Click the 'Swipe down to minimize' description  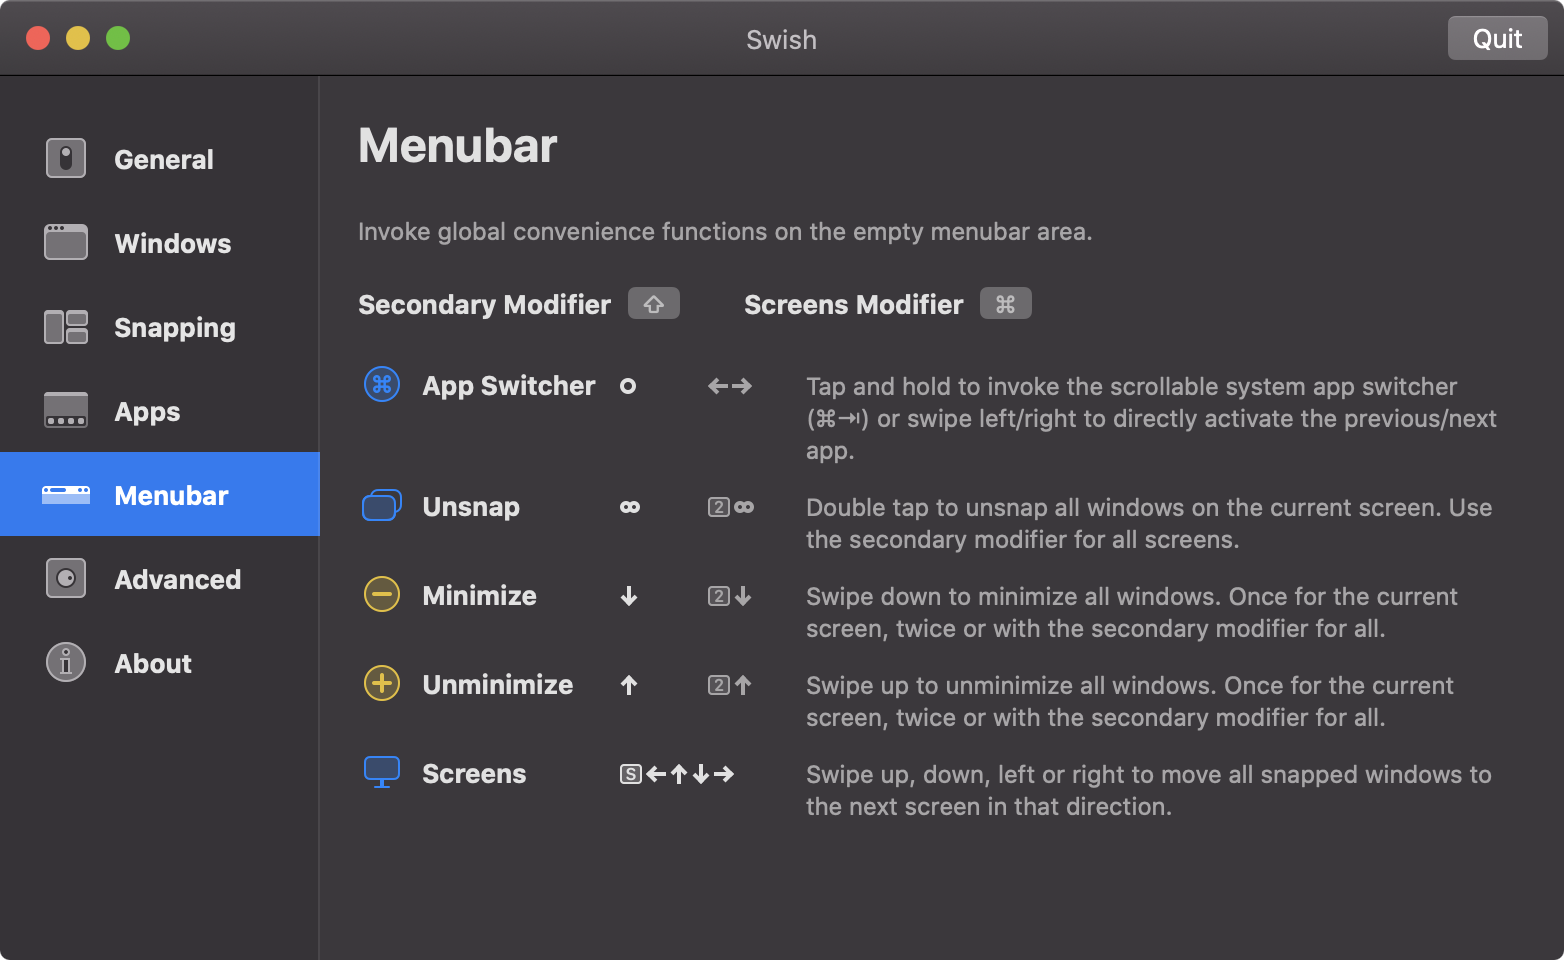[x=1132, y=612]
